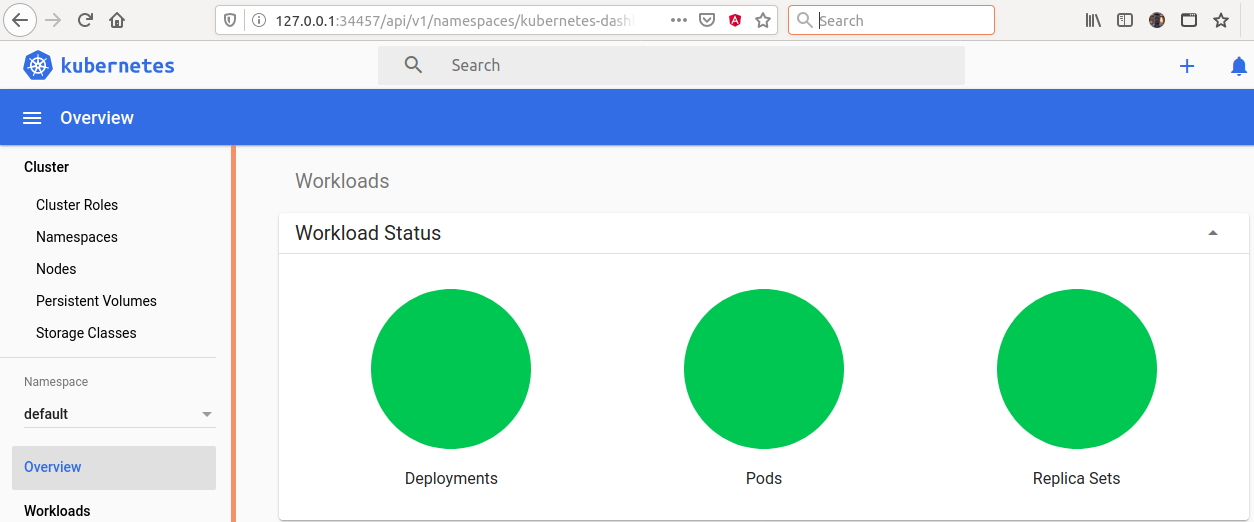
Task: Select Overview in the sidebar
Action: click(x=114, y=467)
